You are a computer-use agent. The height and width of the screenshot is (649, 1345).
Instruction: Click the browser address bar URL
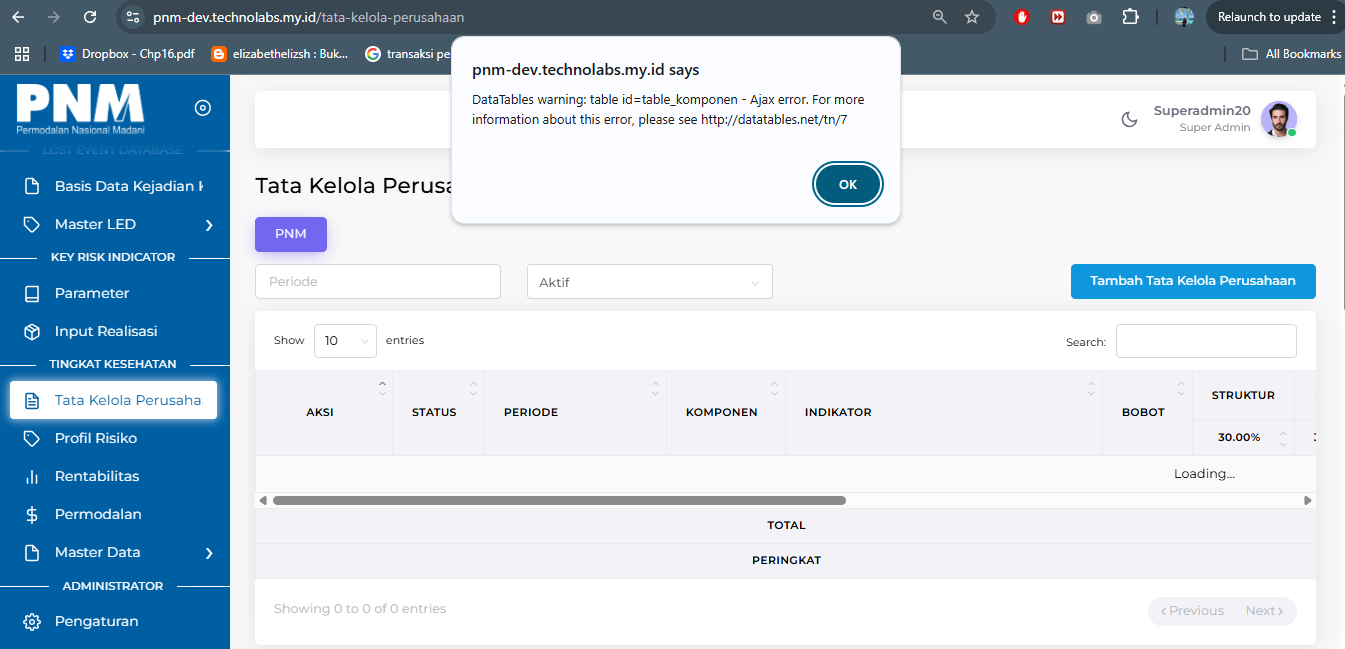pos(308,17)
